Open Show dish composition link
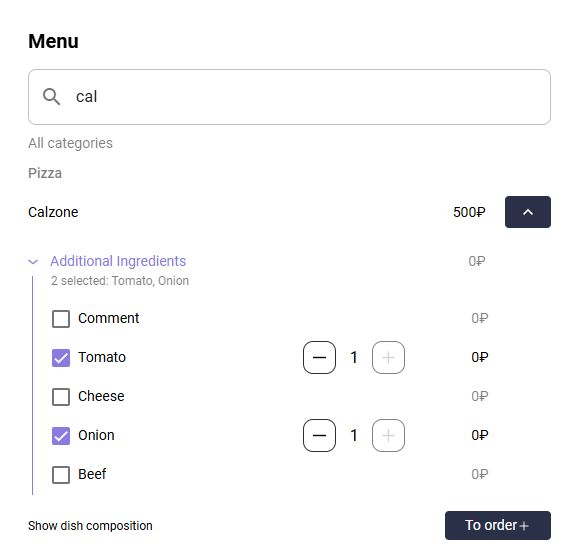The image size is (579, 553). click(x=90, y=526)
